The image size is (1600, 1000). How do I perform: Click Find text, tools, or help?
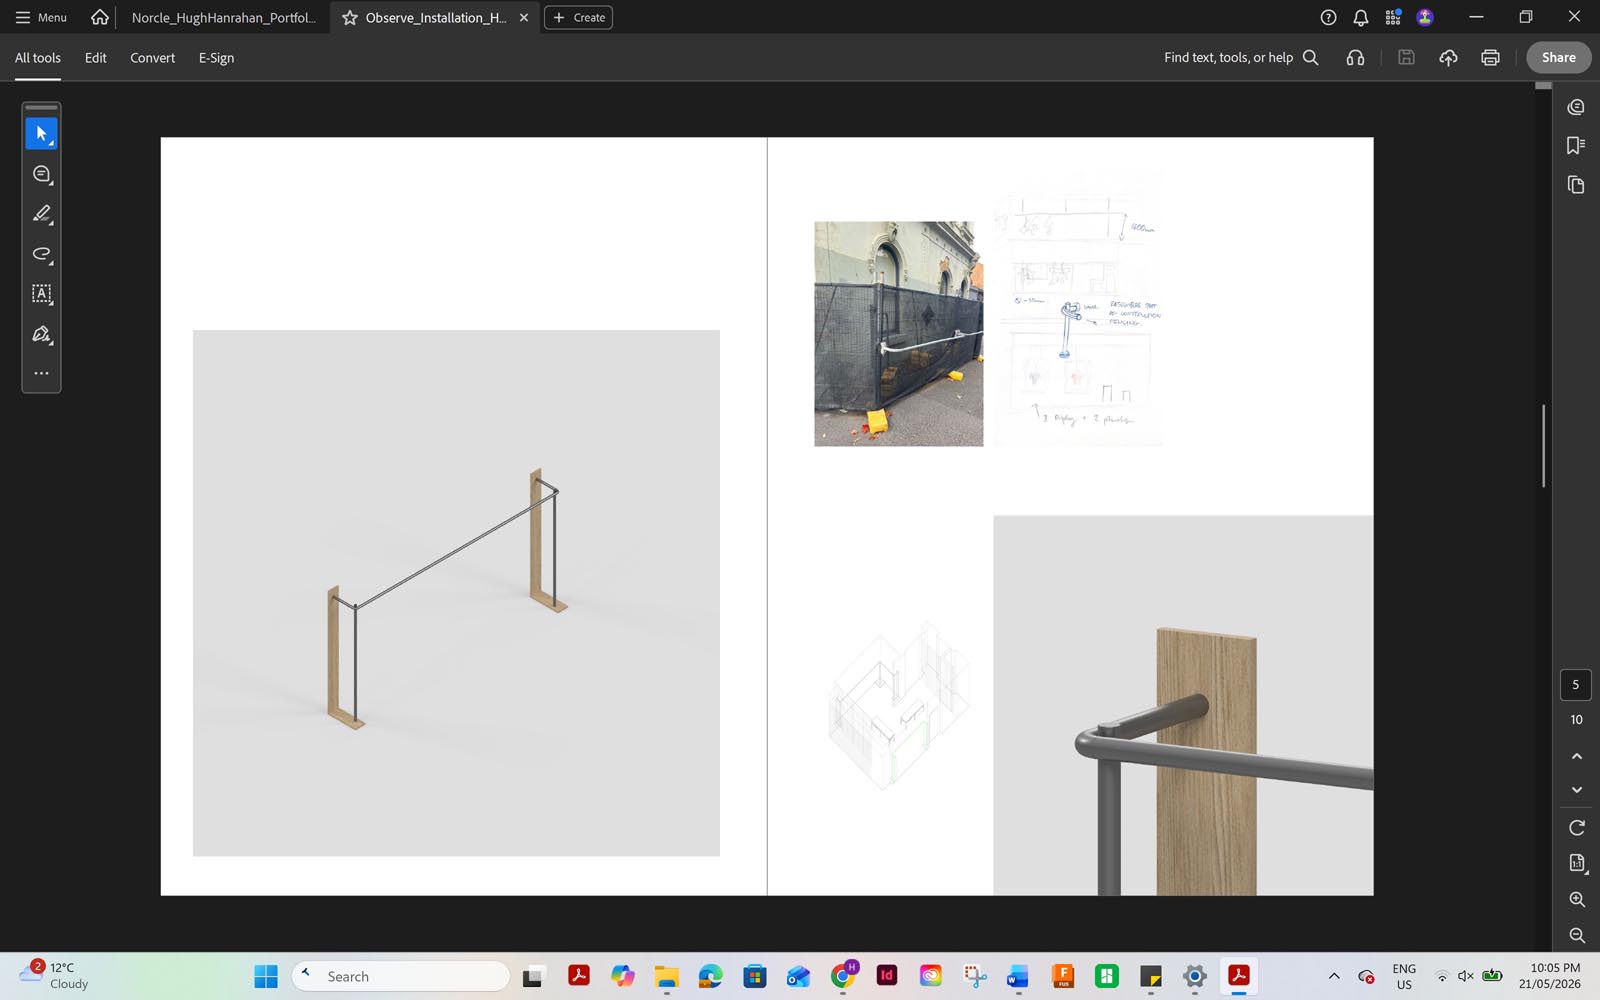pyautogui.click(x=1228, y=58)
